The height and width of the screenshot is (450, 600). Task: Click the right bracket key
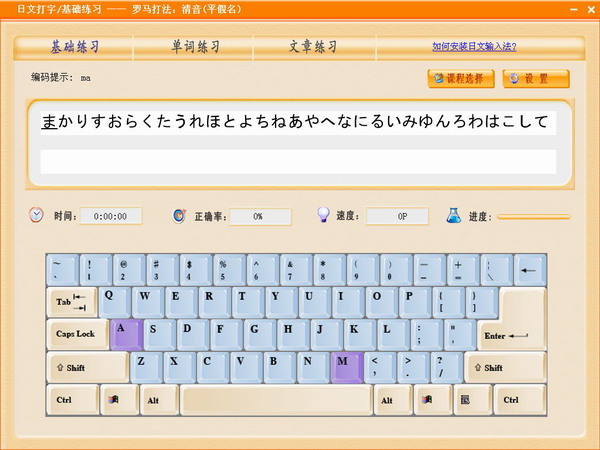click(482, 302)
